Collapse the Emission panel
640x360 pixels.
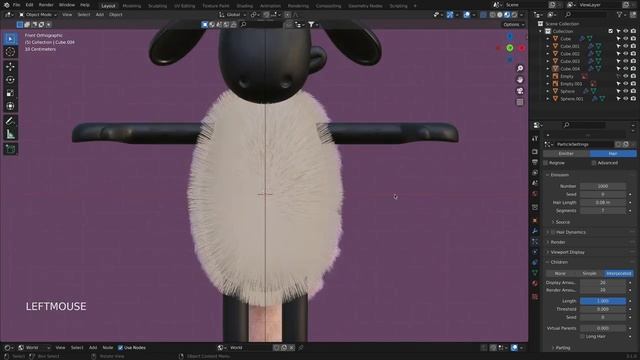pyautogui.click(x=559, y=175)
